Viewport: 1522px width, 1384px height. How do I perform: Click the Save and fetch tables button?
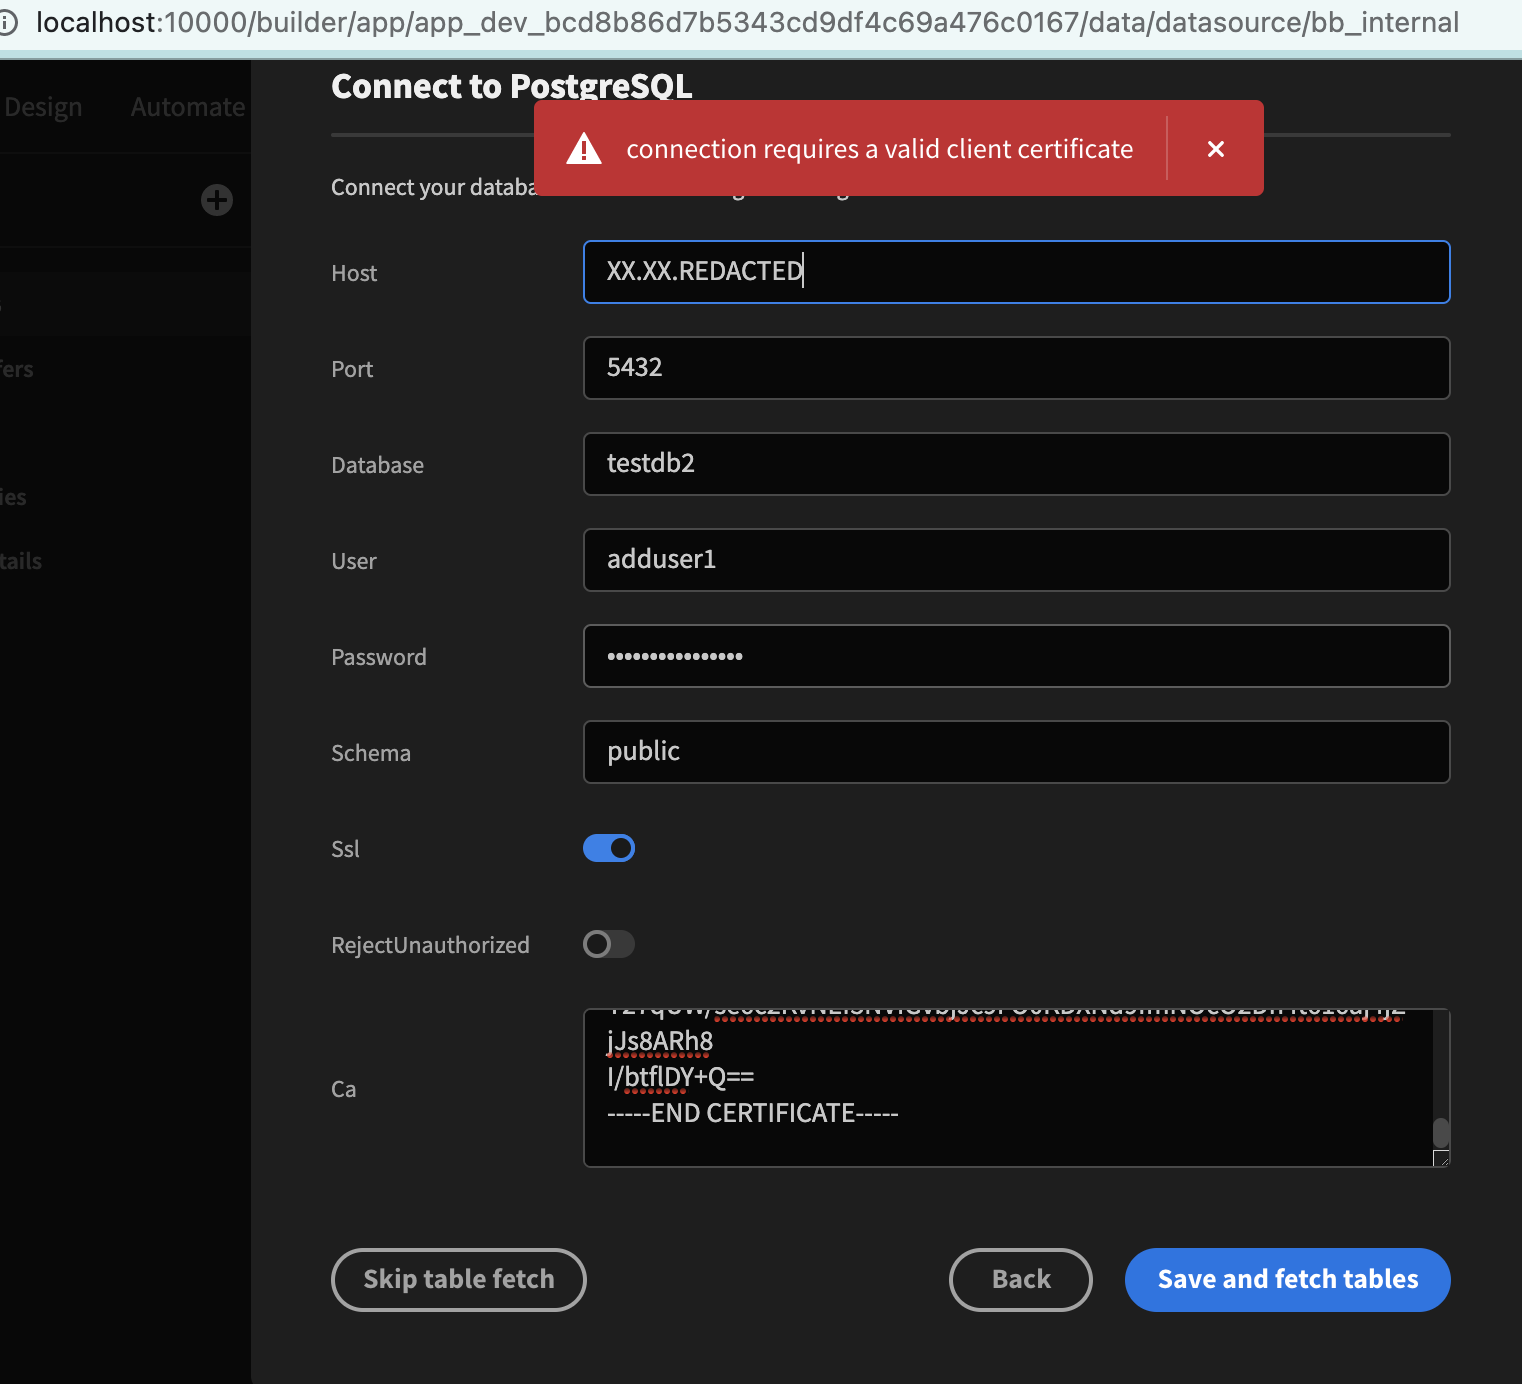coord(1287,1279)
